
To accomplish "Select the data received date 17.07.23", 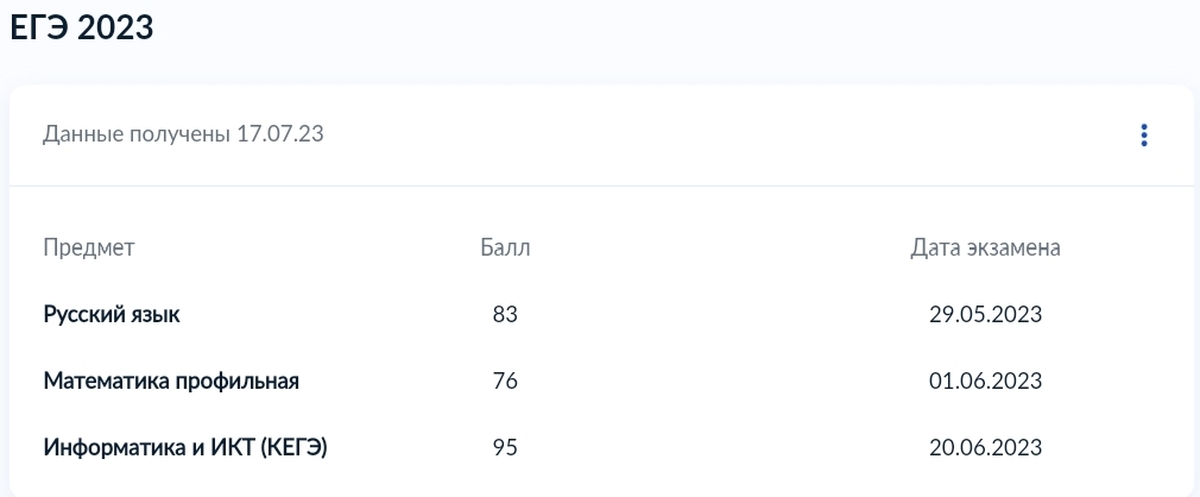I will point(281,134).
